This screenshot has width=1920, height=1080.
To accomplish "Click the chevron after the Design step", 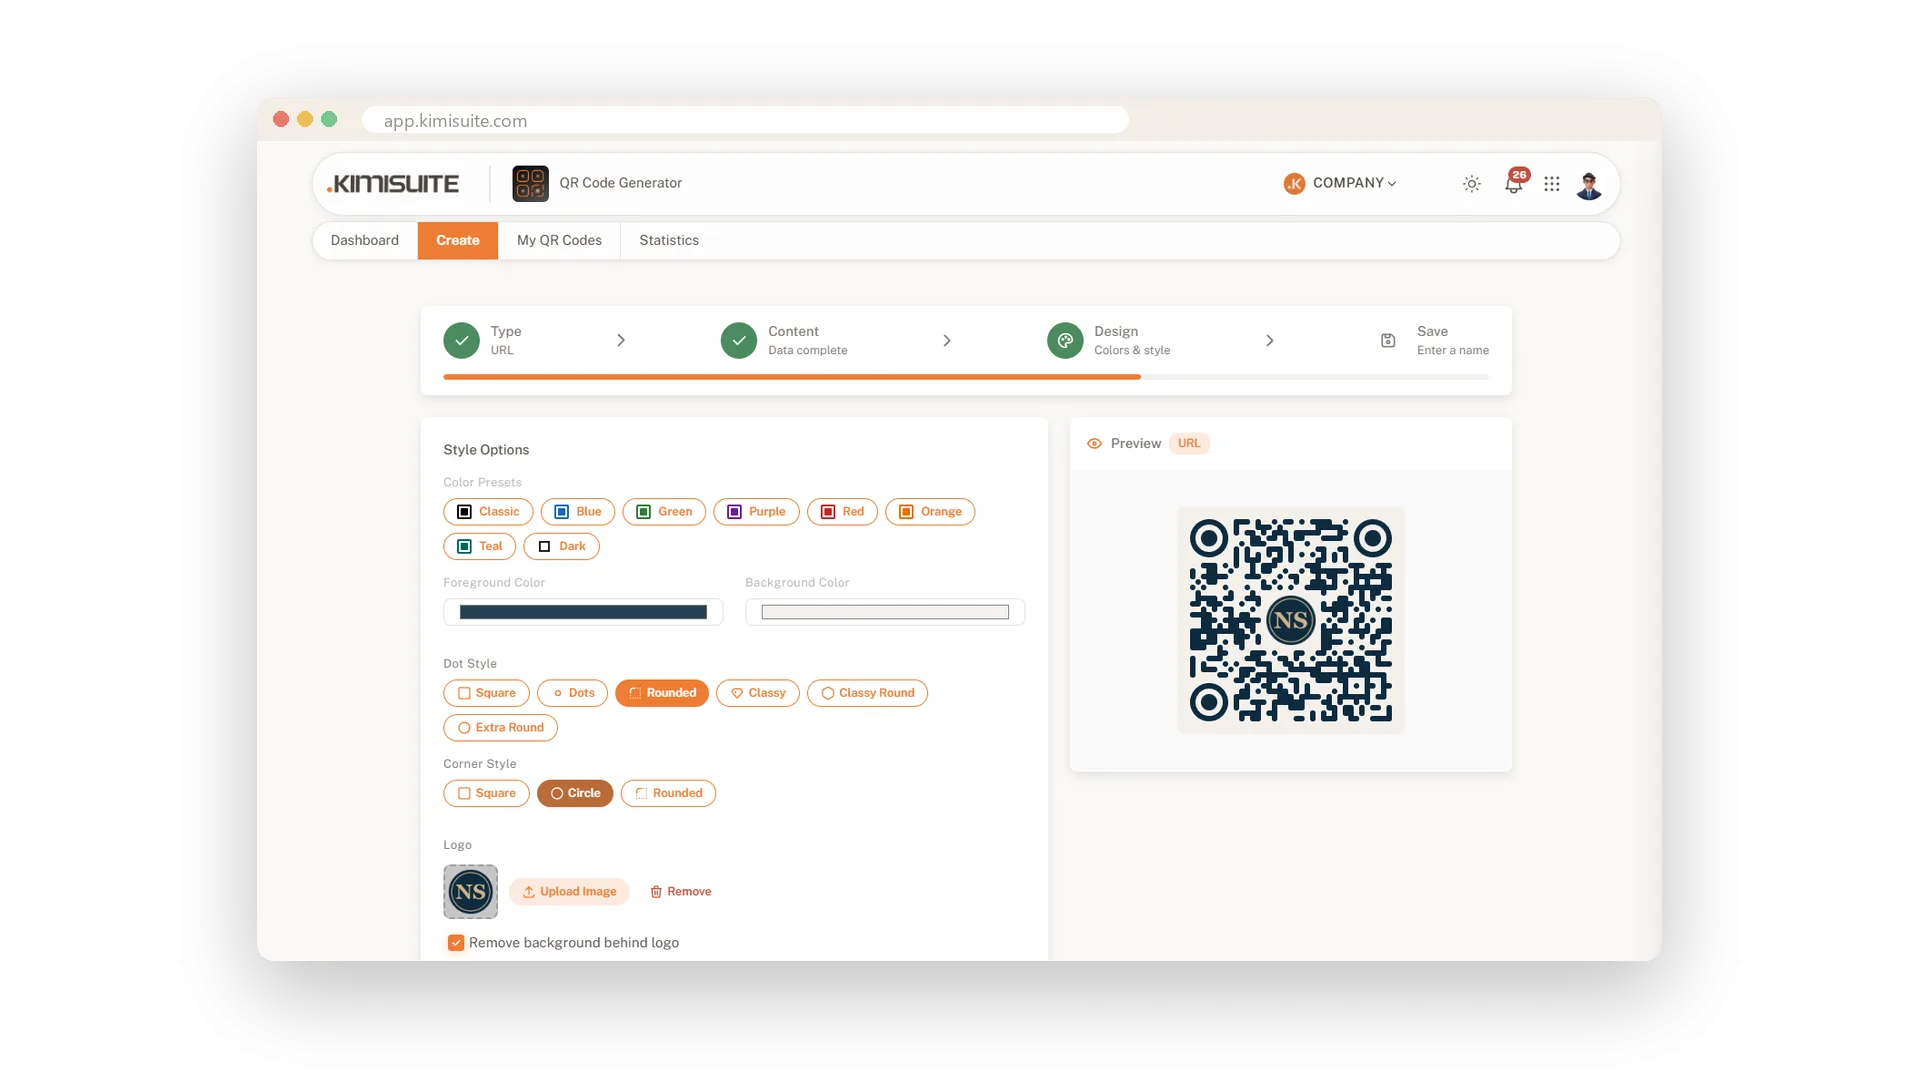I will tap(1270, 340).
